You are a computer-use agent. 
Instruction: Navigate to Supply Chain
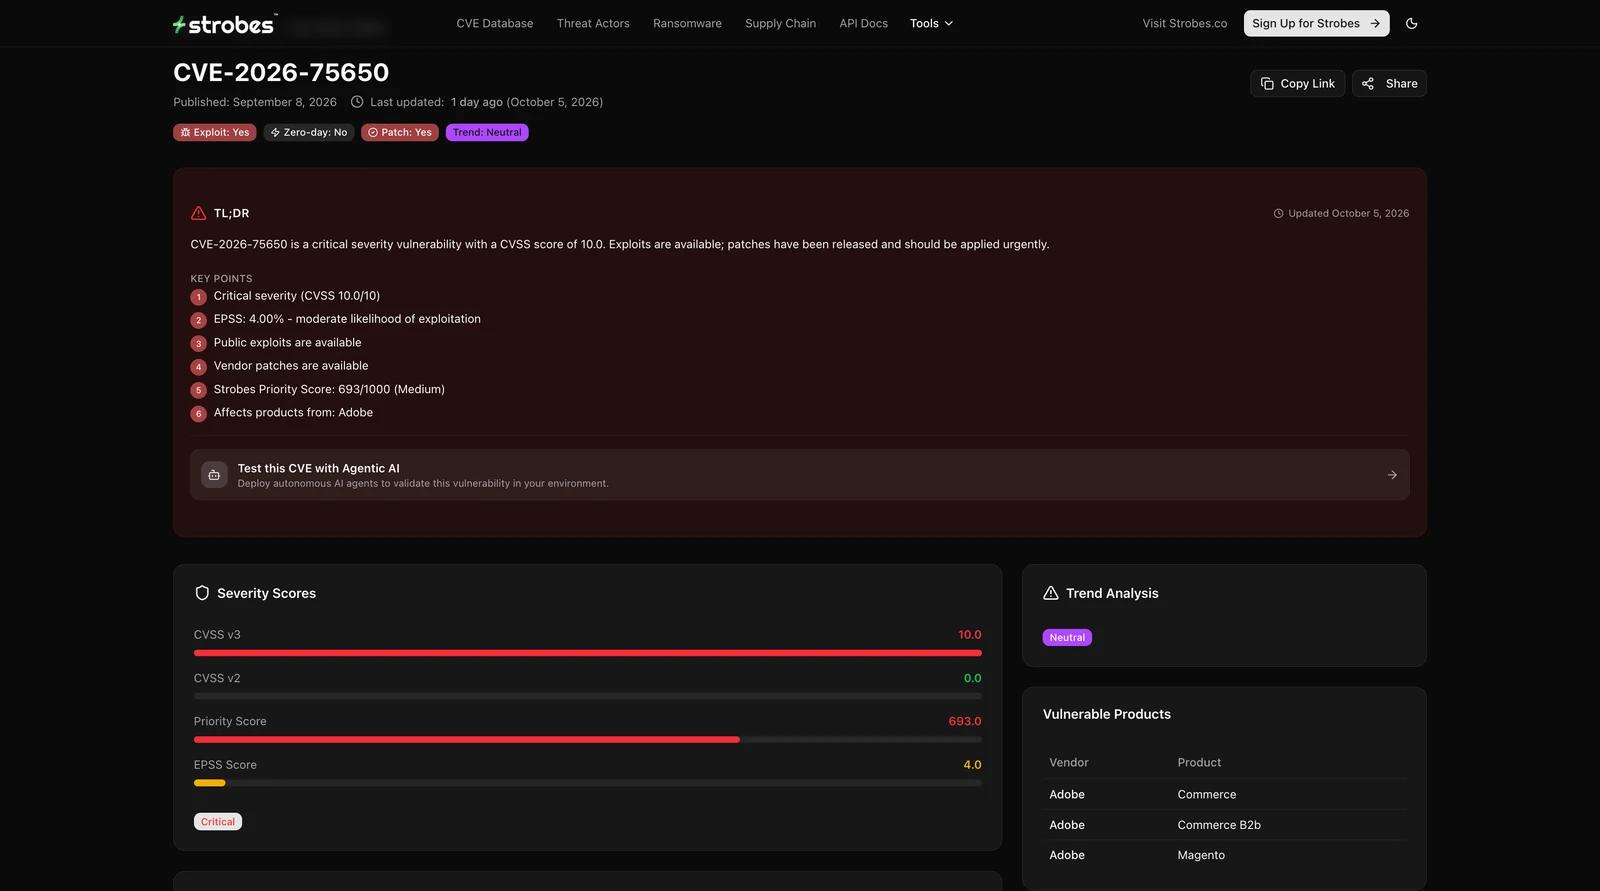(x=780, y=23)
